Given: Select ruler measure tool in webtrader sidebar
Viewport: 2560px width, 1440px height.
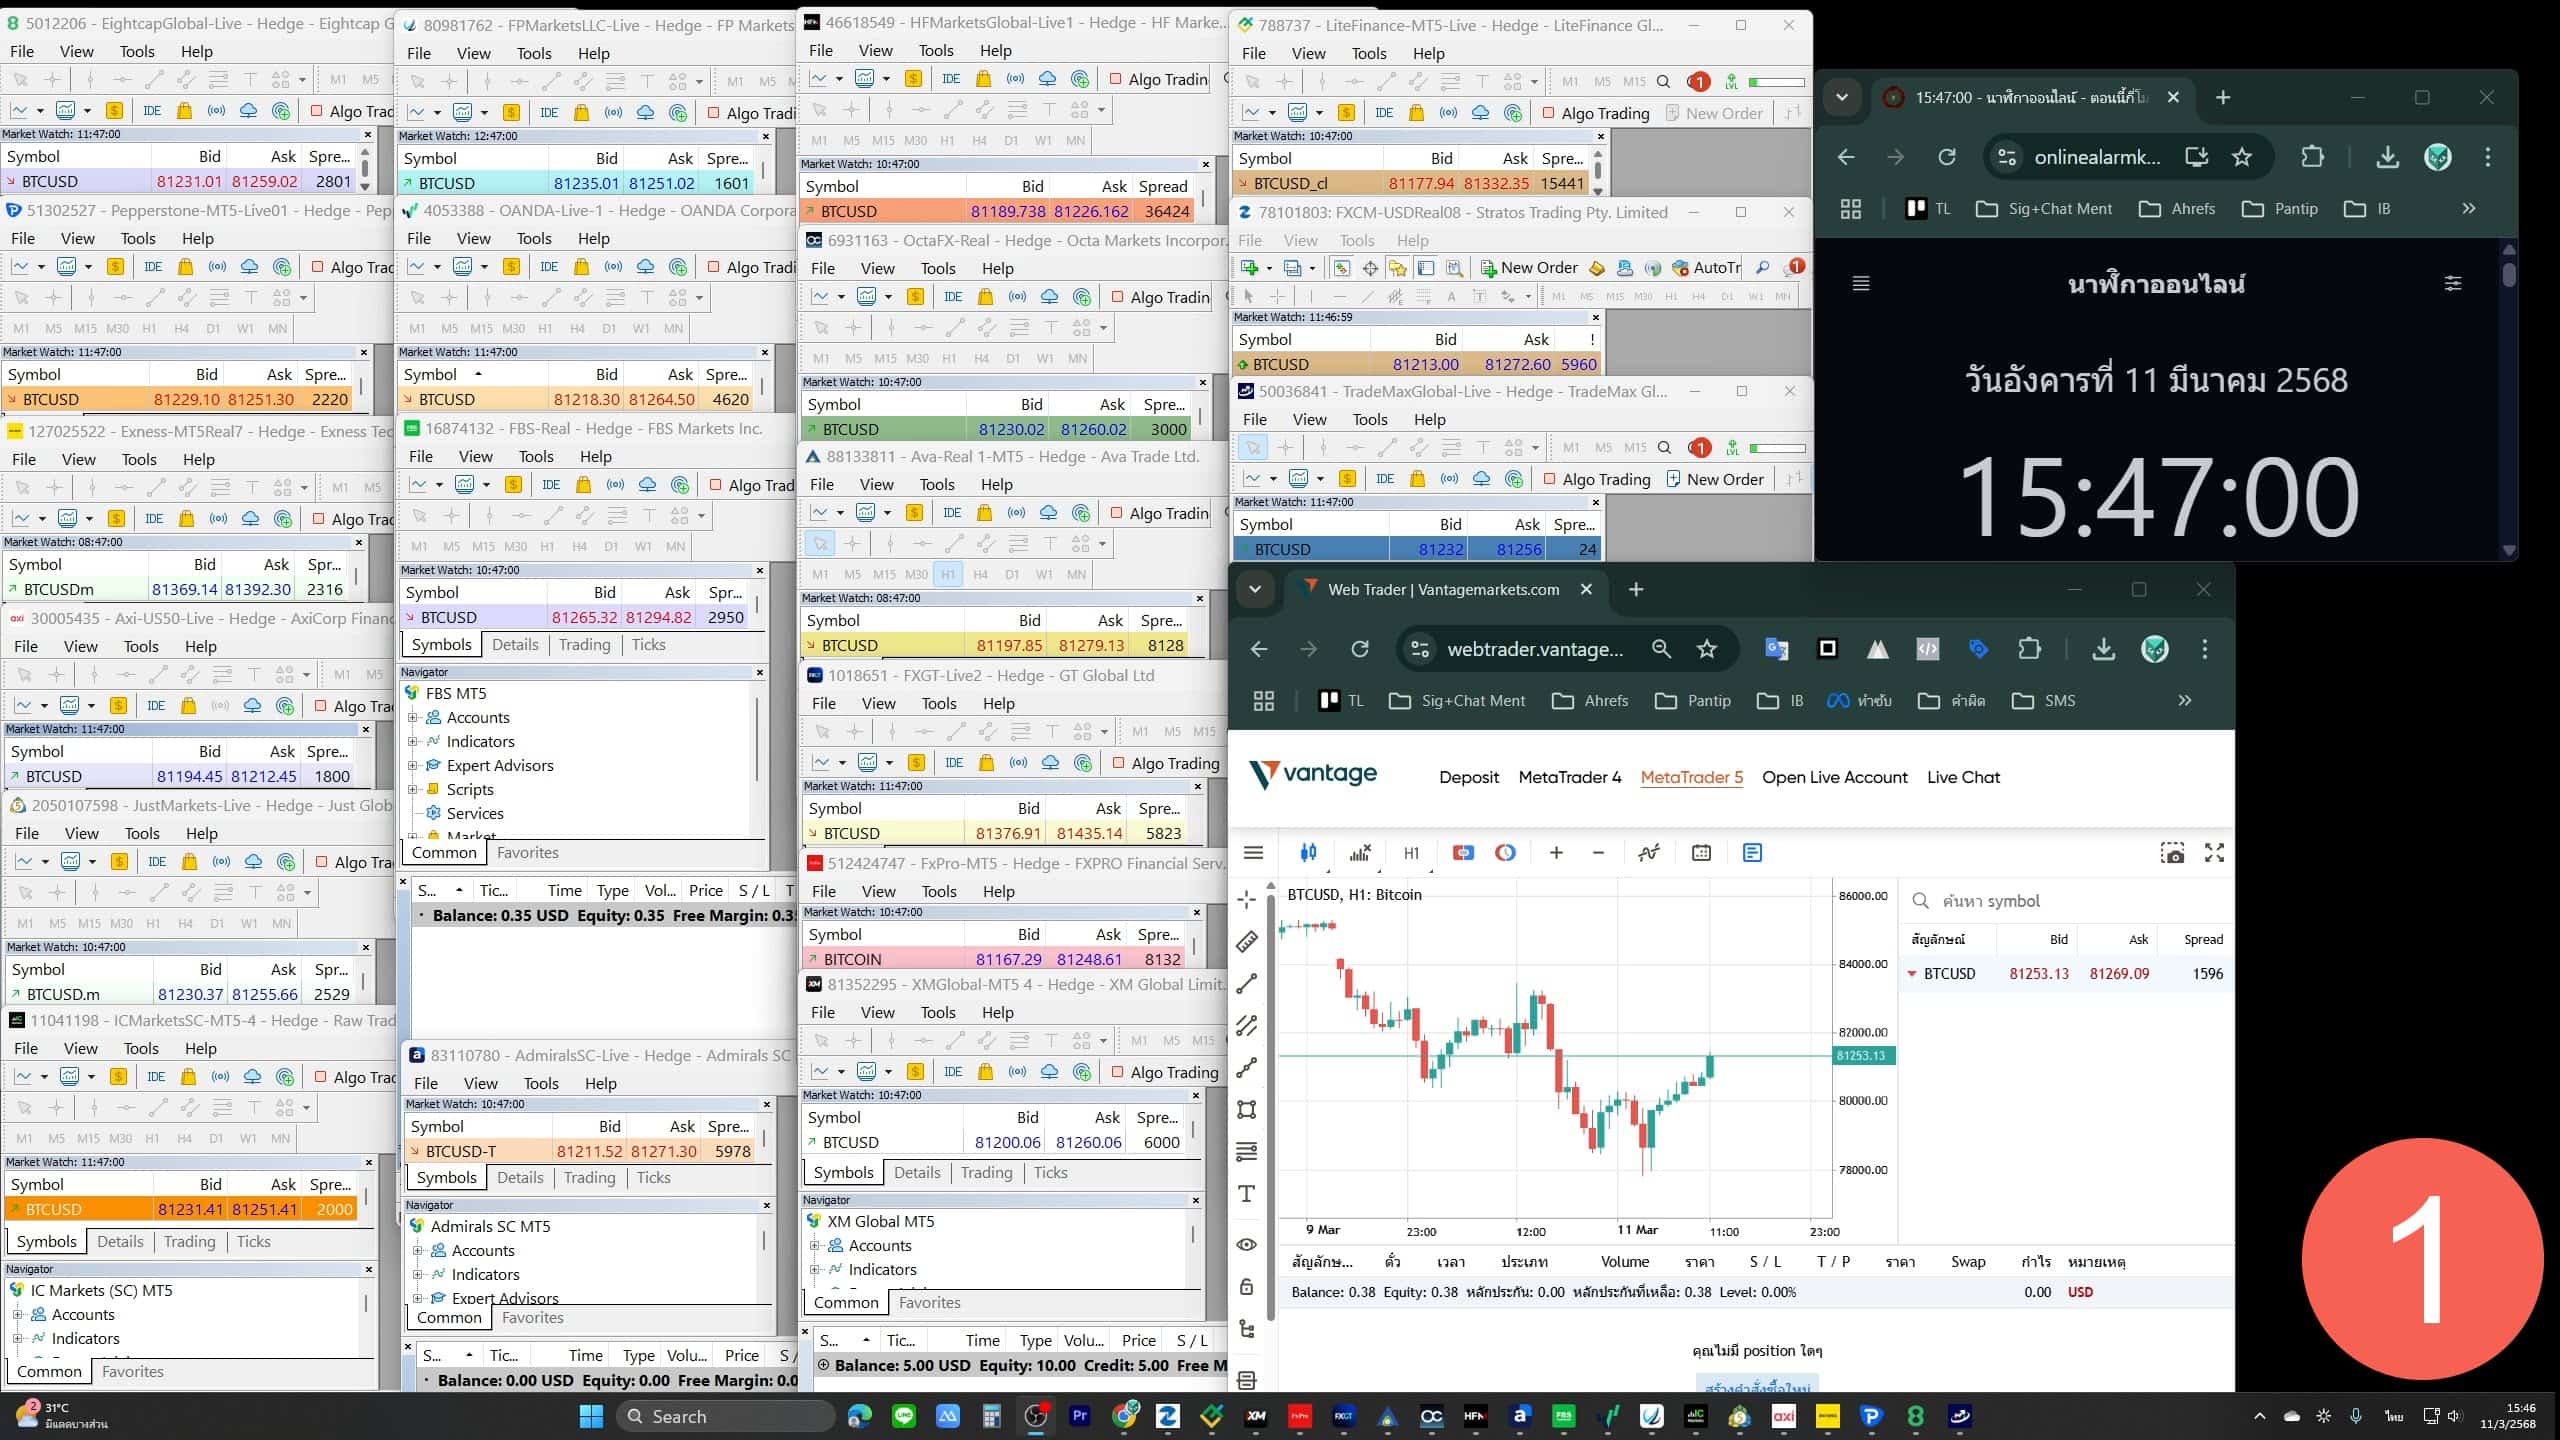Looking at the screenshot, I should point(1247,941).
